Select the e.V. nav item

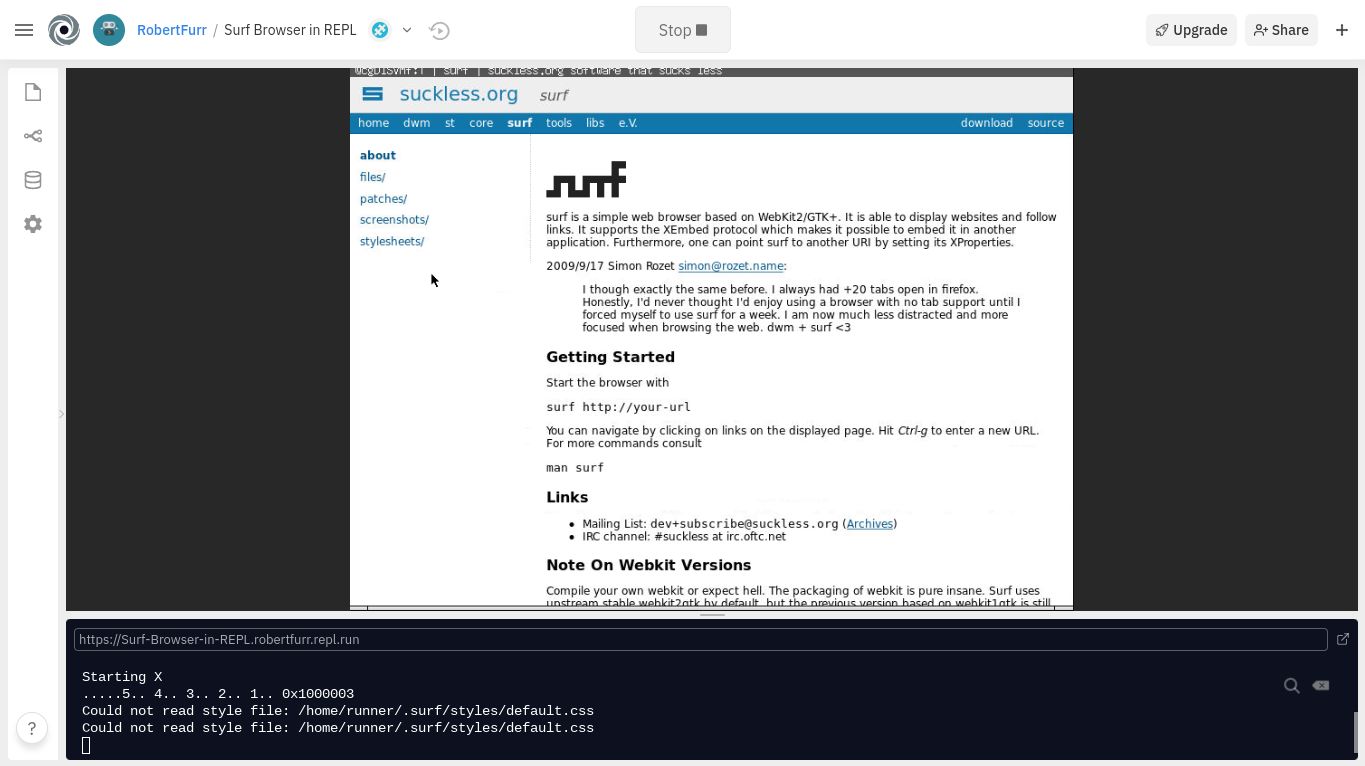[628, 123]
